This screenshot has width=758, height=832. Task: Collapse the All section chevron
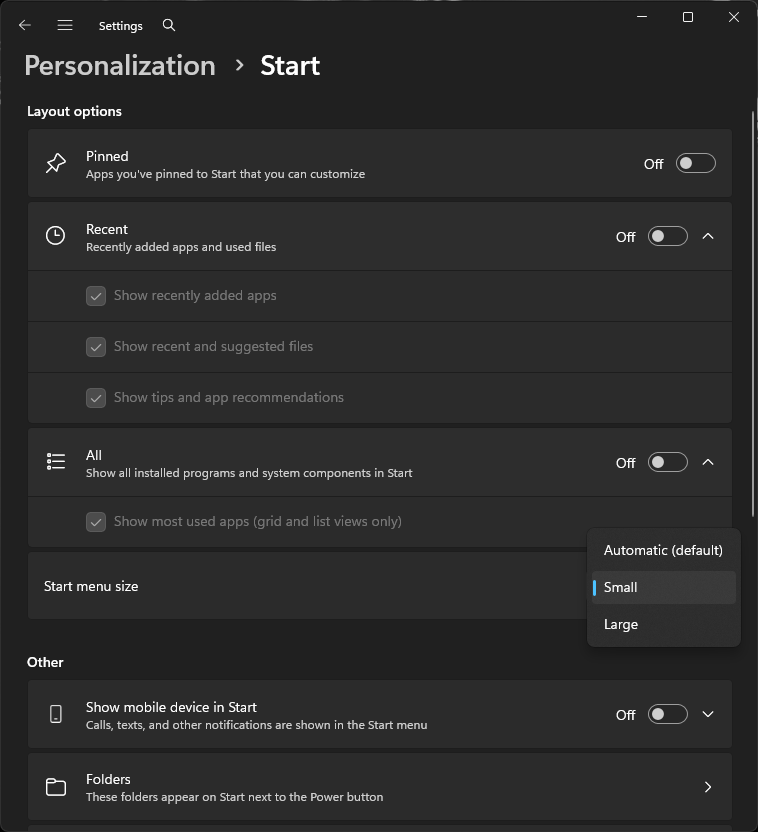[x=708, y=462]
